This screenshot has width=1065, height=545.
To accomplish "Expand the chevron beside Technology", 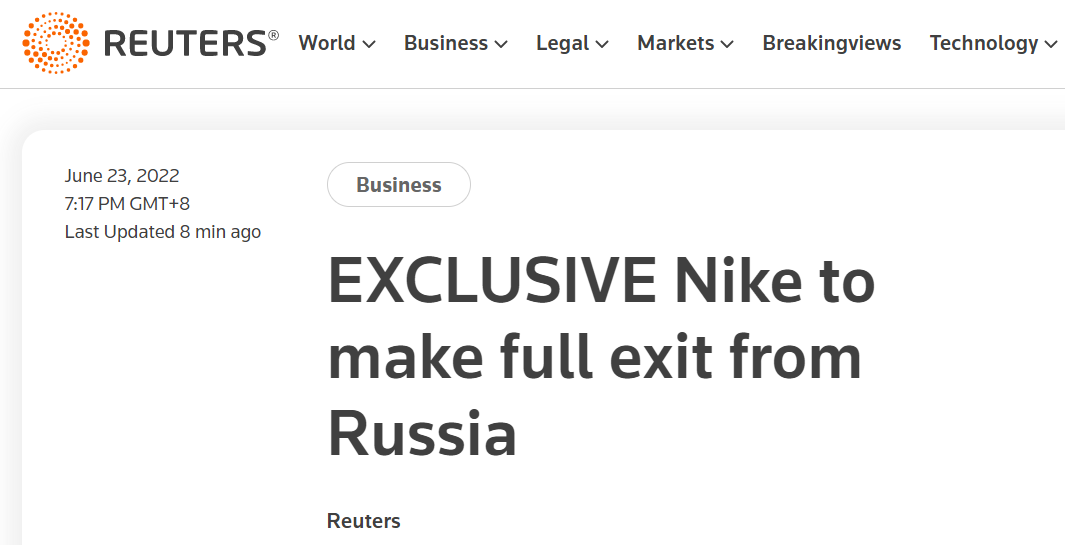I will [x=1051, y=45].
